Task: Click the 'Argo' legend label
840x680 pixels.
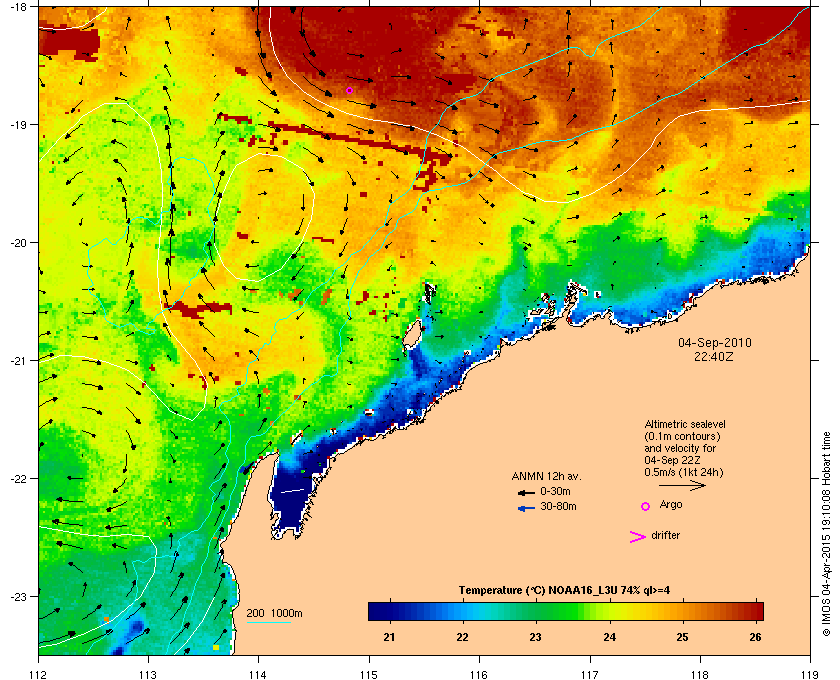Action: click(x=671, y=505)
